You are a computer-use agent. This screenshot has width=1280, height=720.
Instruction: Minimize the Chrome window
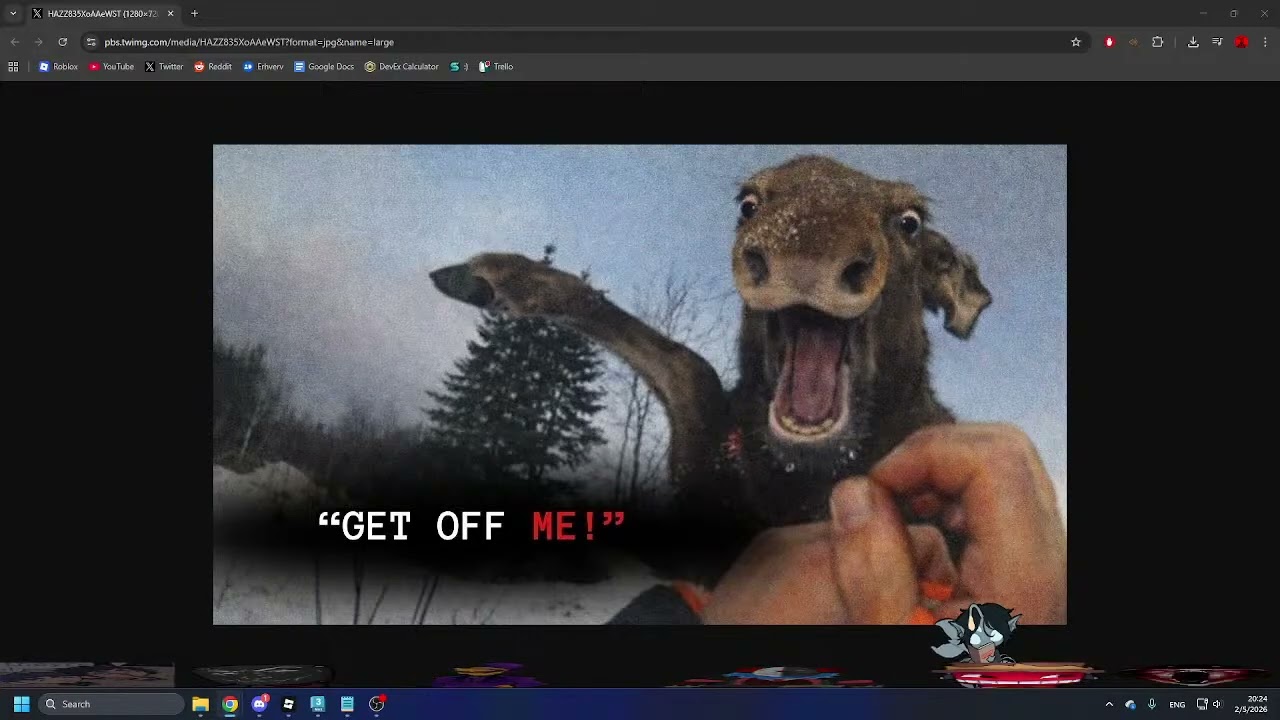(1203, 14)
